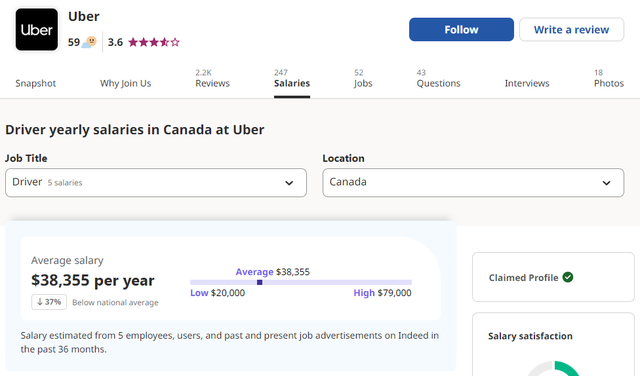Viewport: 640px width, 376px height.
Task: Expand the Job Title Driver dropdown
Action: pyautogui.click(x=156, y=182)
